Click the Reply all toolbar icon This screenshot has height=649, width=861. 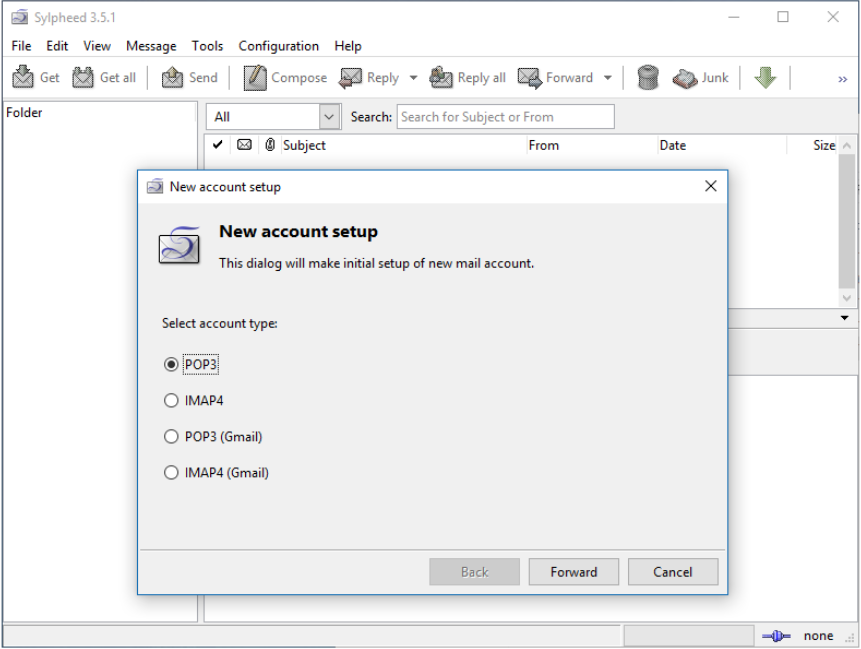click(x=440, y=77)
